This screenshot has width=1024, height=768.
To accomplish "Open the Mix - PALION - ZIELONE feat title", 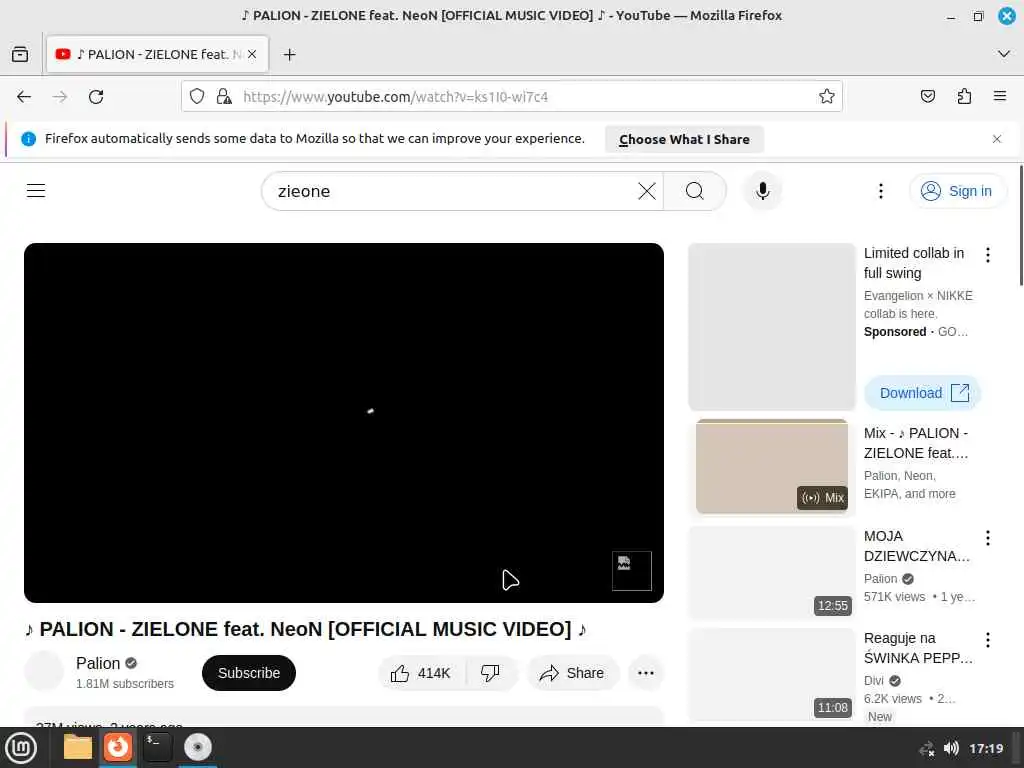I will [x=916, y=443].
